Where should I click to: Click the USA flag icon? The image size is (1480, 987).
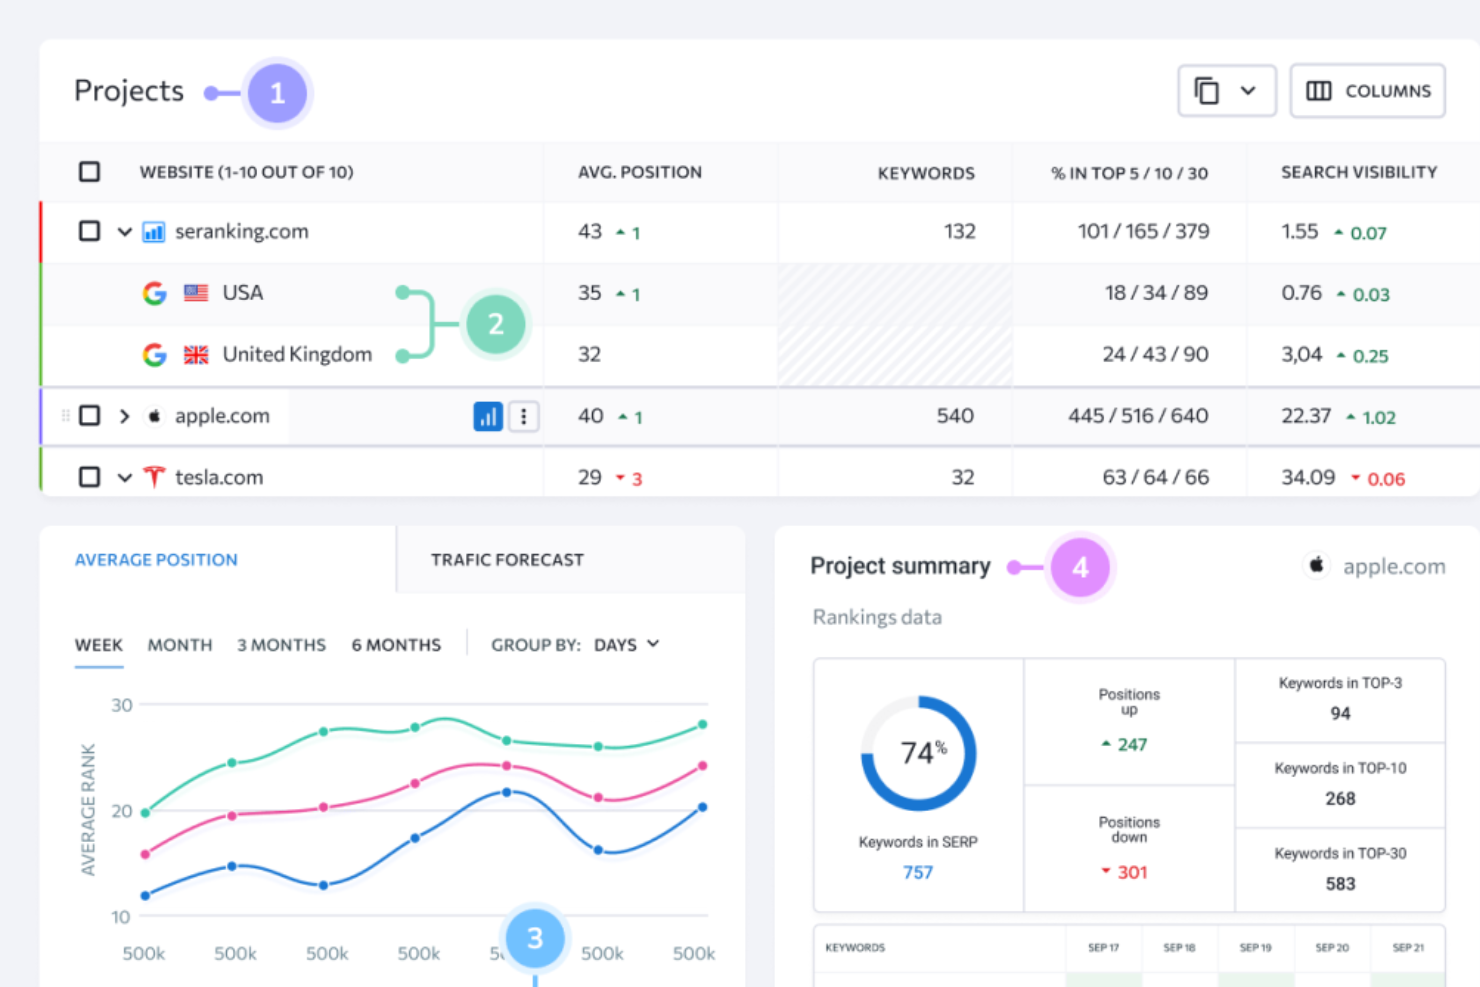pos(196,293)
